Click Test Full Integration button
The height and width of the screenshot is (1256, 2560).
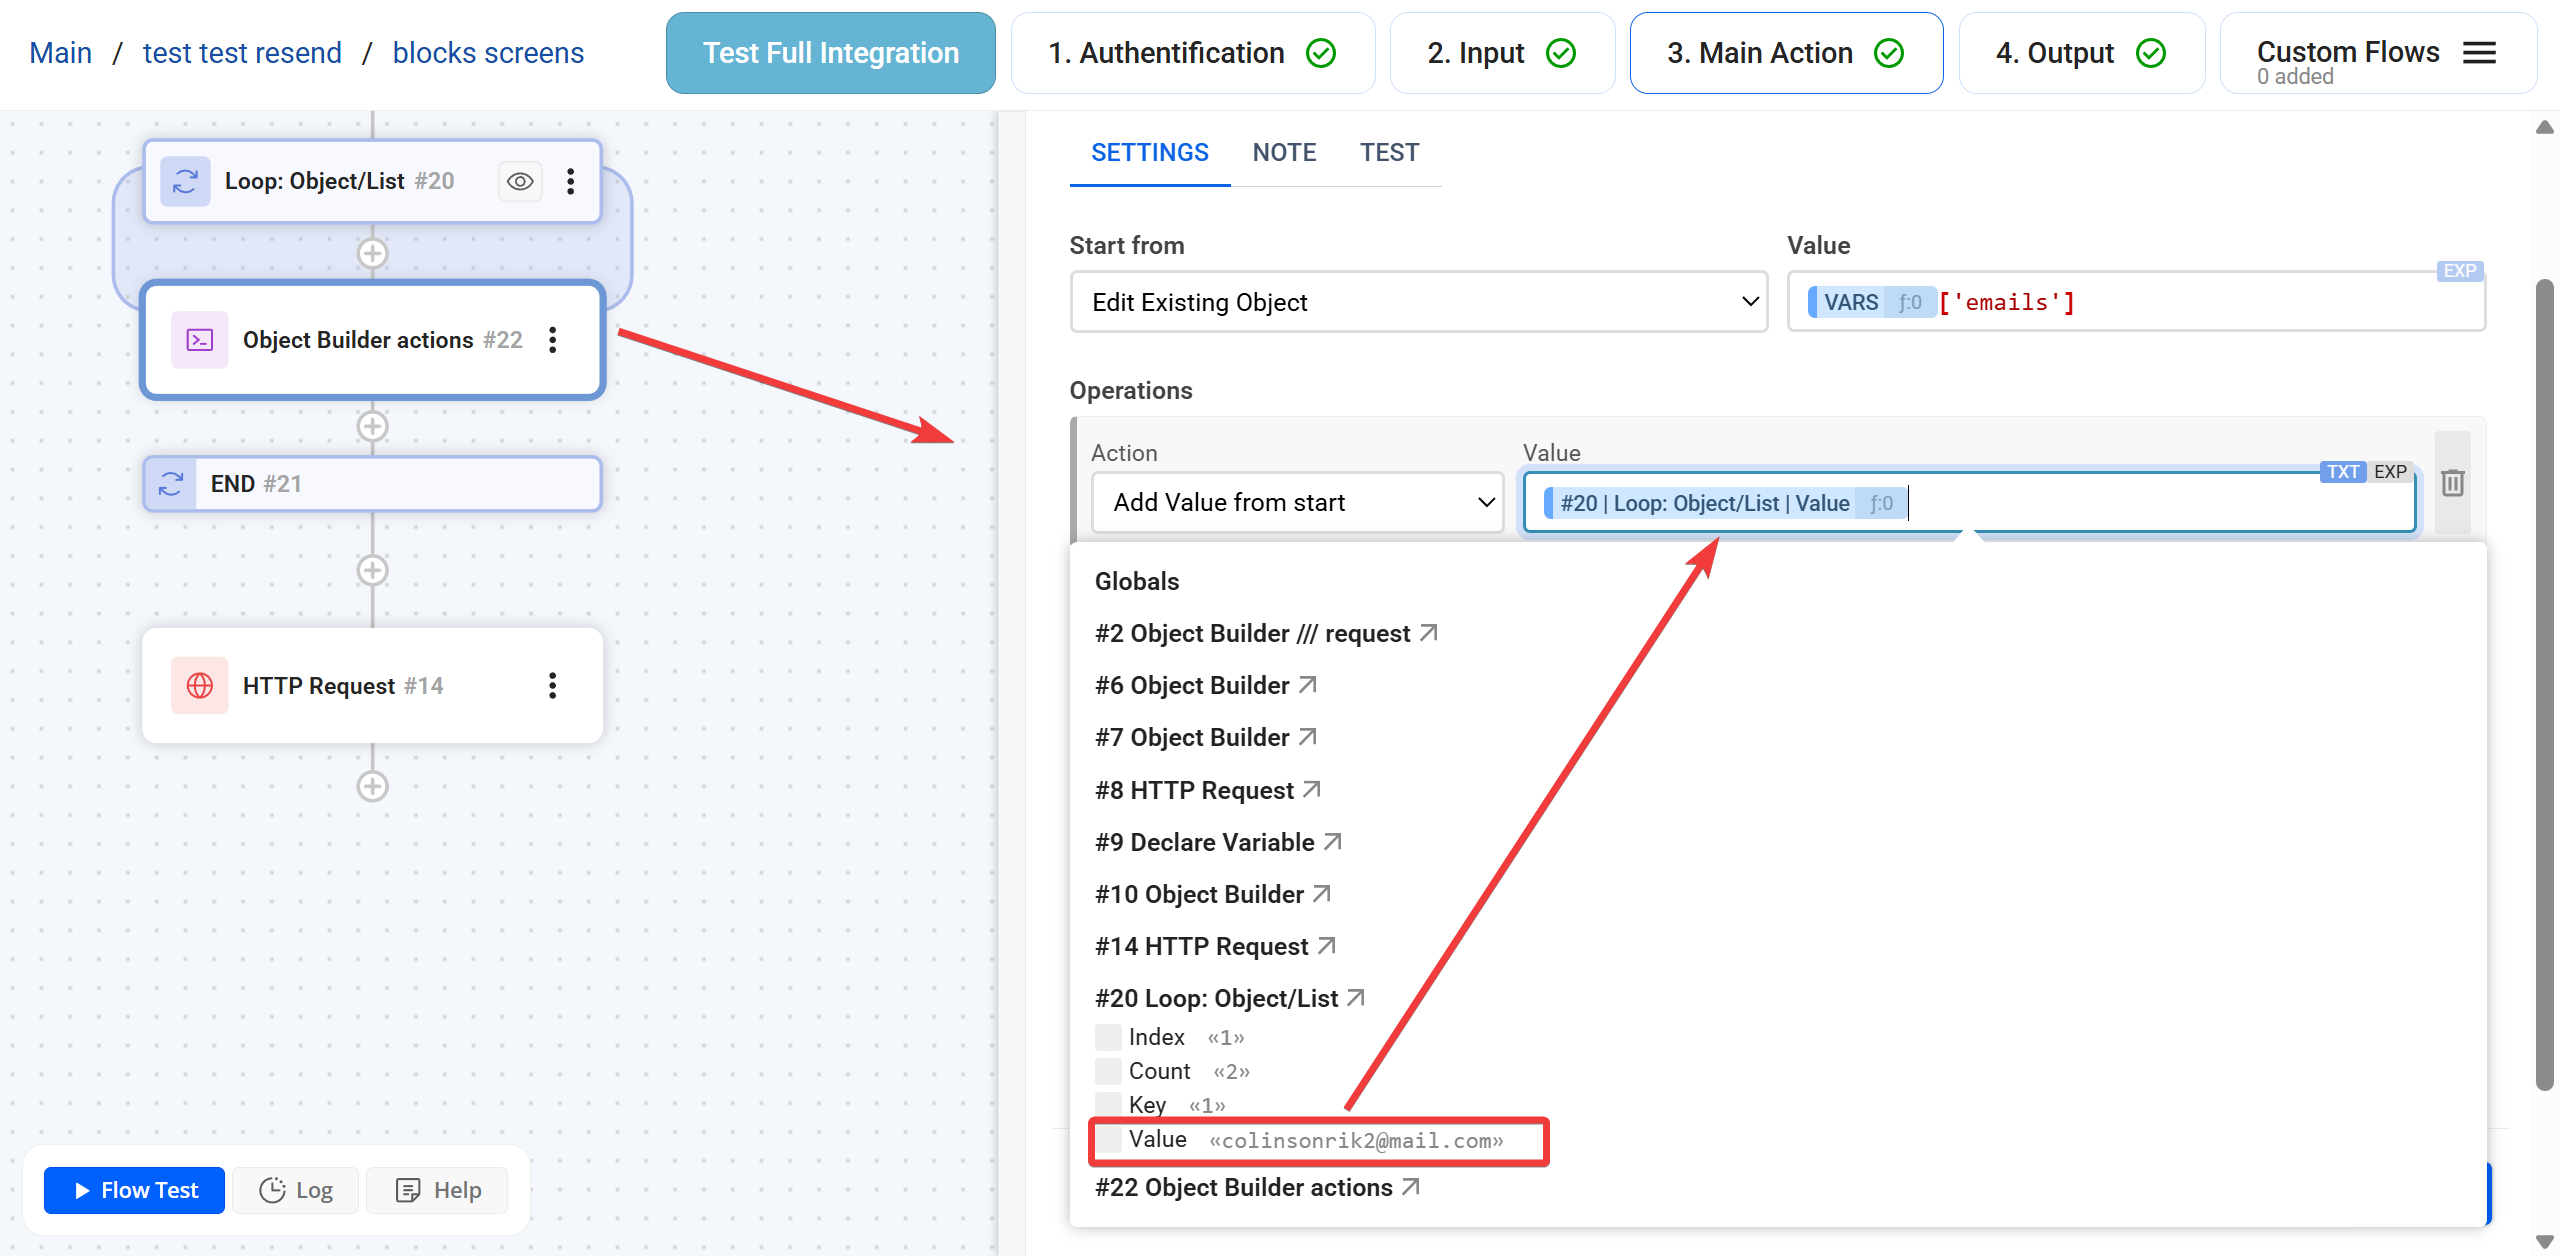(x=830, y=53)
